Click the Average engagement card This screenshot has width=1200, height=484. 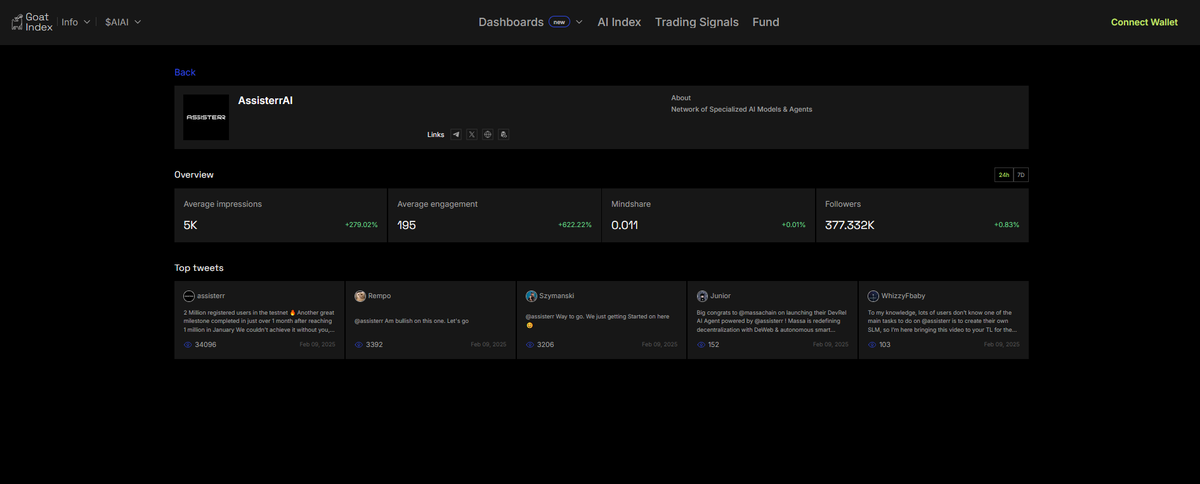[494, 215]
